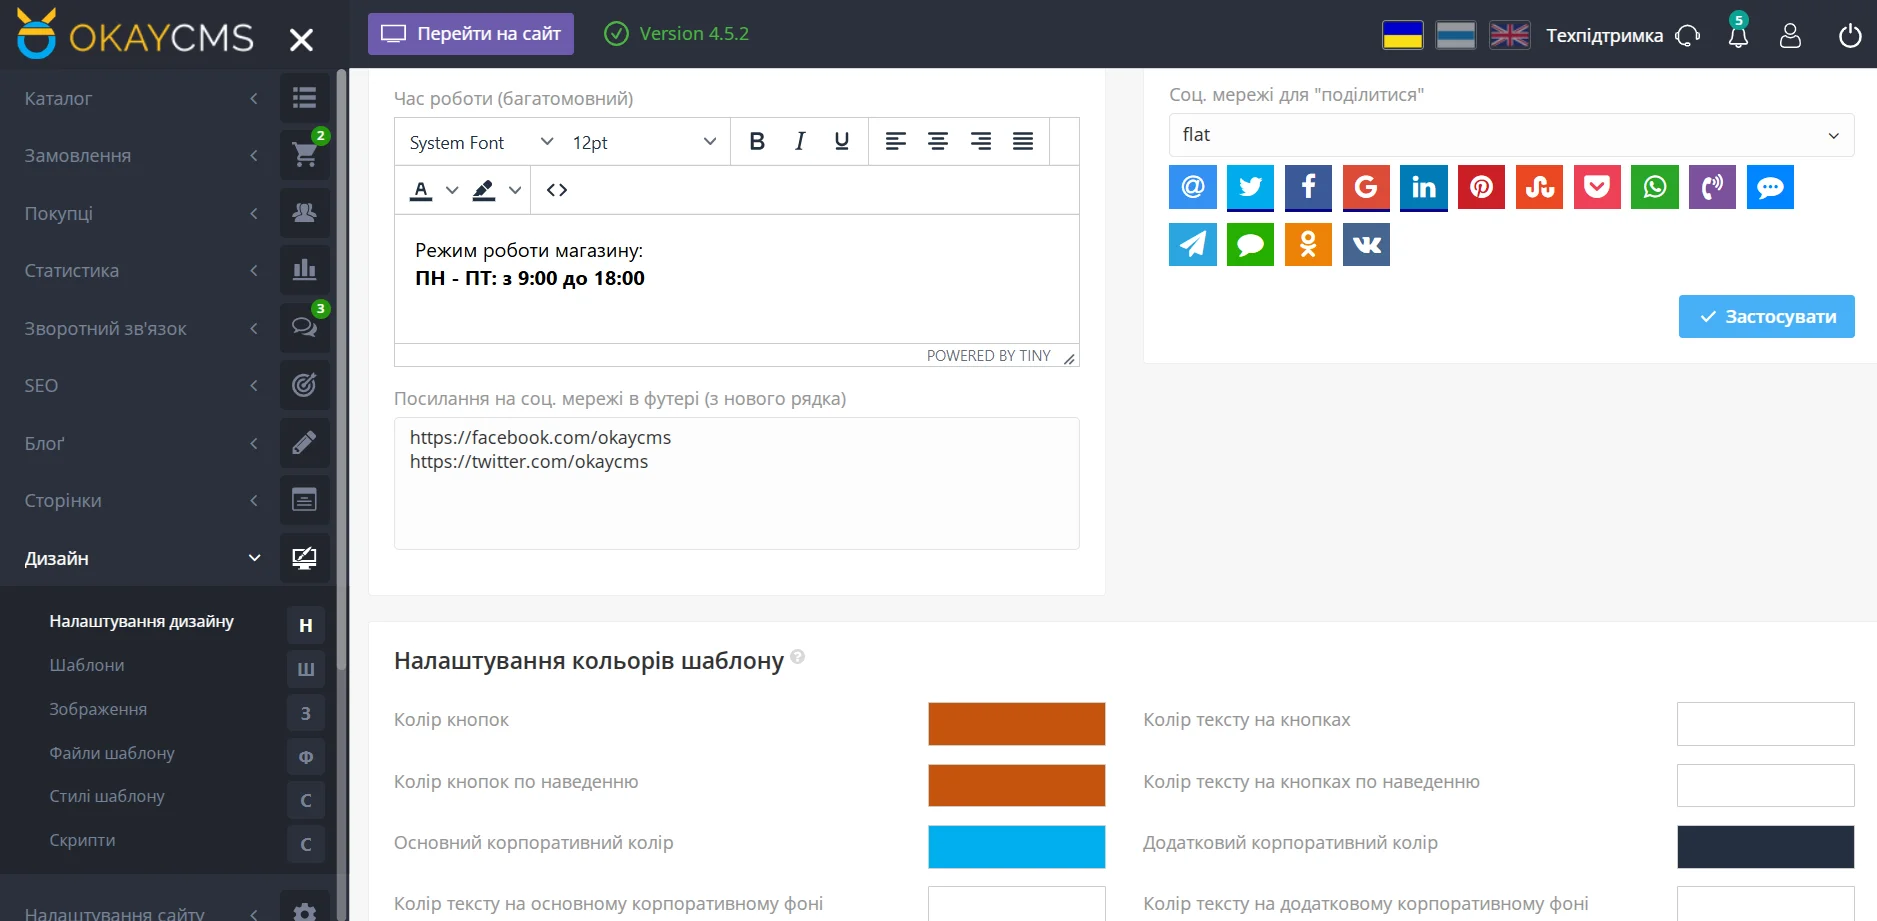This screenshot has width=1877, height=921.
Task: Click the source code editor icon
Action: (557, 190)
